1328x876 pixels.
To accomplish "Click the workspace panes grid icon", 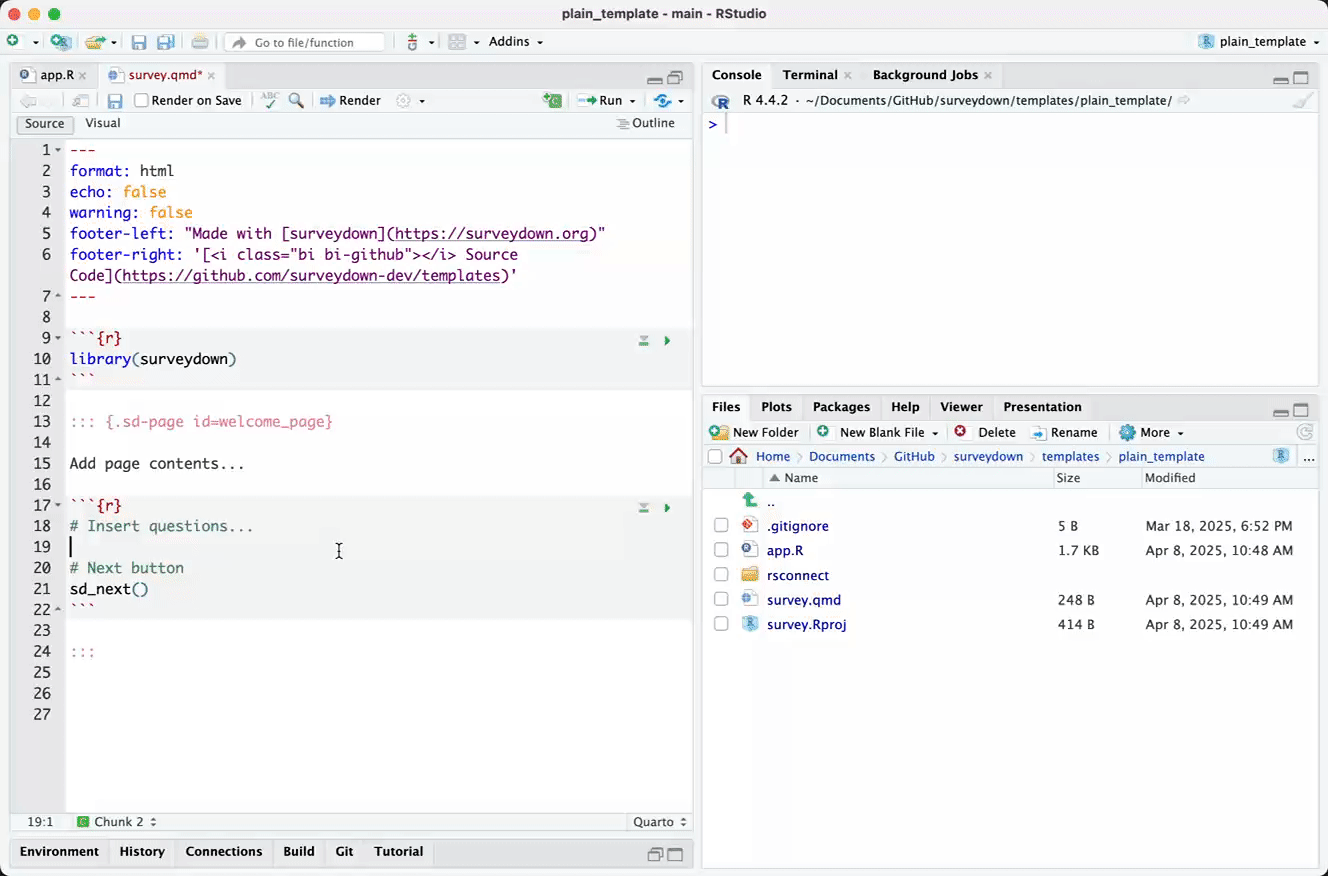I will 457,42.
